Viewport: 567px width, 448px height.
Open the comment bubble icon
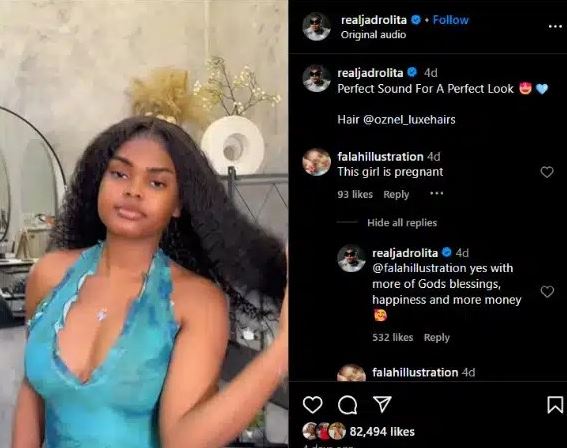coord(348,405)
